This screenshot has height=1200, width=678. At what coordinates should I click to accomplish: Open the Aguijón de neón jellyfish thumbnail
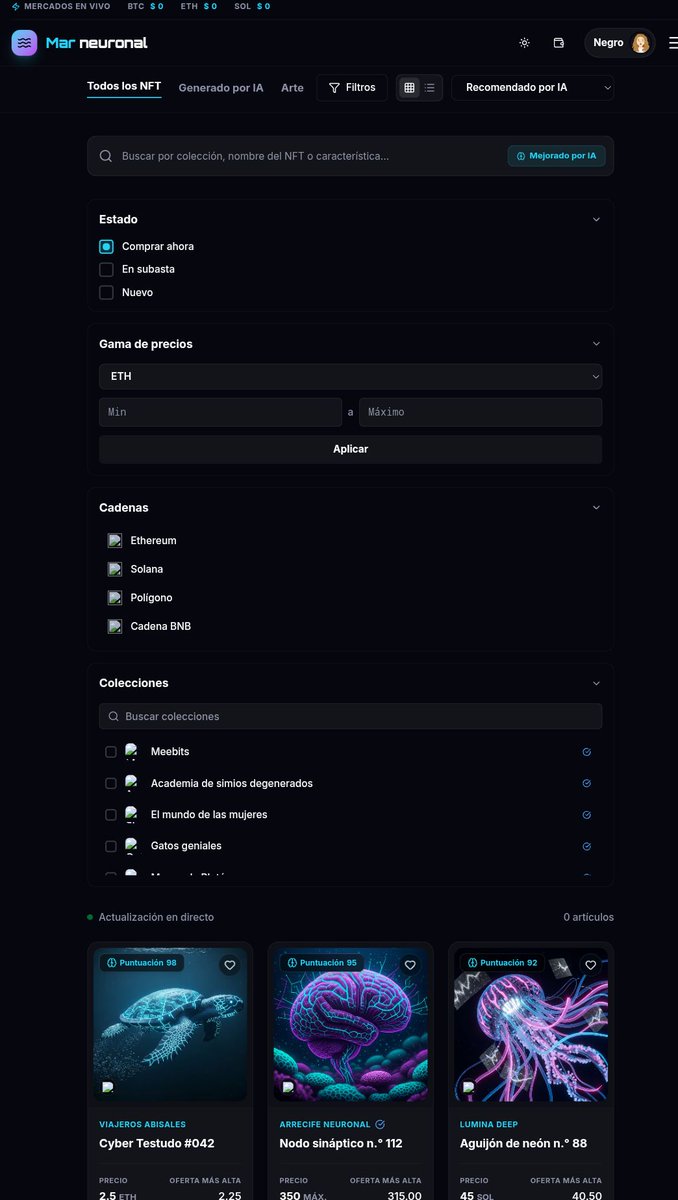click(x=531, y=1025)
